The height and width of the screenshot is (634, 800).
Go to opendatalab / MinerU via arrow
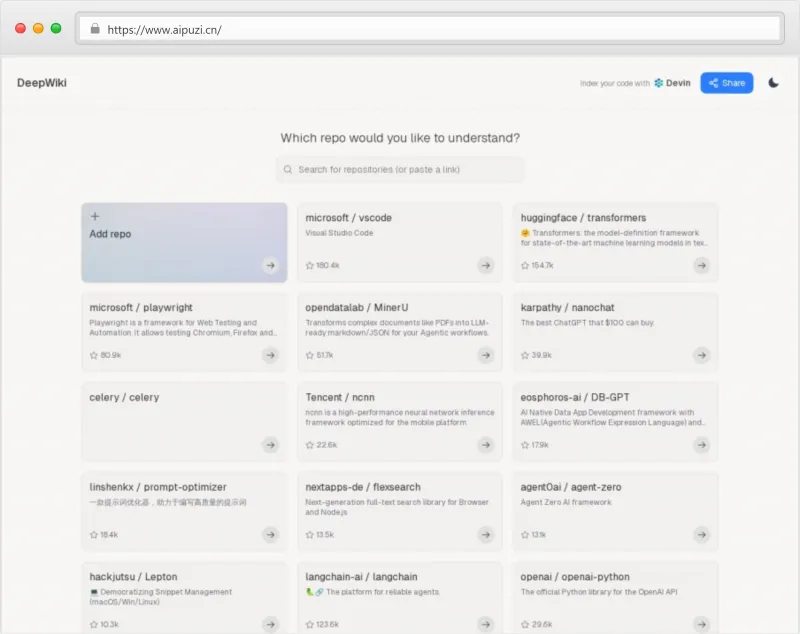(x=486, y=355)
